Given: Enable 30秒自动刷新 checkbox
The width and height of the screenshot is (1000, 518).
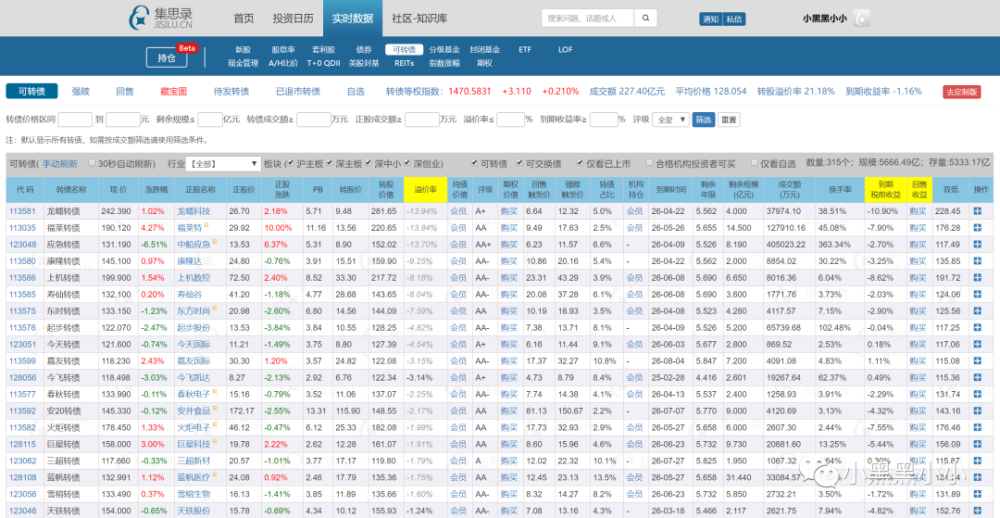Looking at the screenshot, I should click(x=92, y=163).
